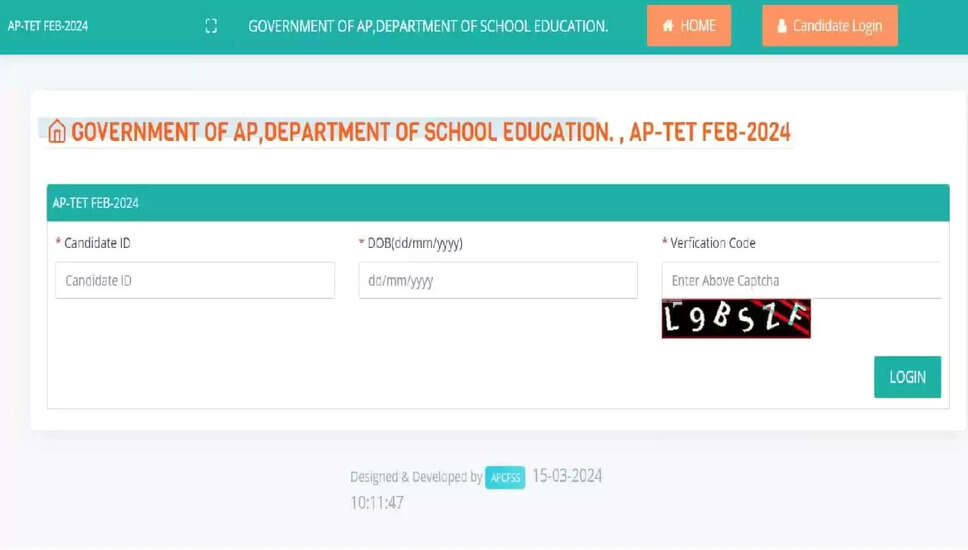The image size is (968, 550).
Task: Click the Enter Above Captcha field
Action: [x=800, y=281]
